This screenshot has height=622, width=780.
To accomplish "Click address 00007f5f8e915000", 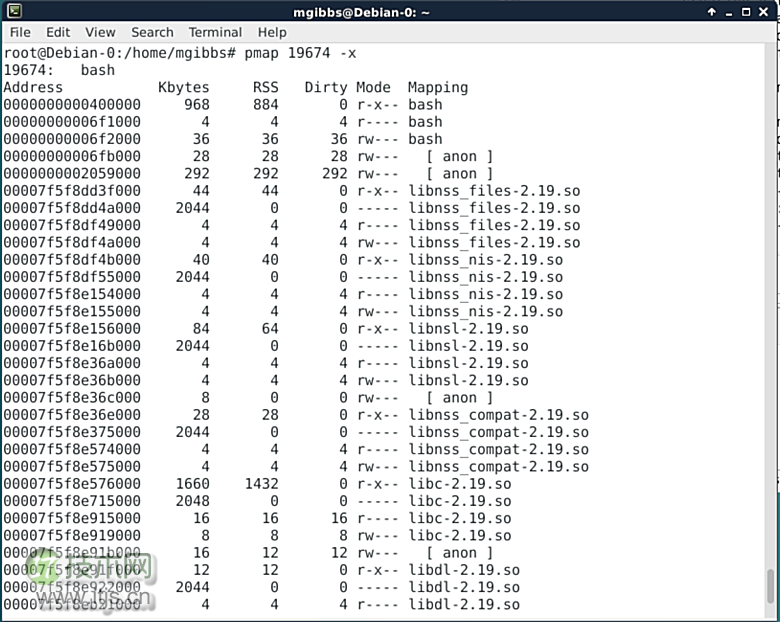I will pos(72,518).
